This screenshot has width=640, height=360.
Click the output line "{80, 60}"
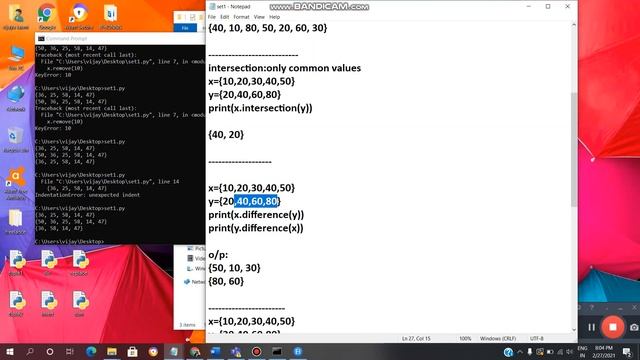226,281
